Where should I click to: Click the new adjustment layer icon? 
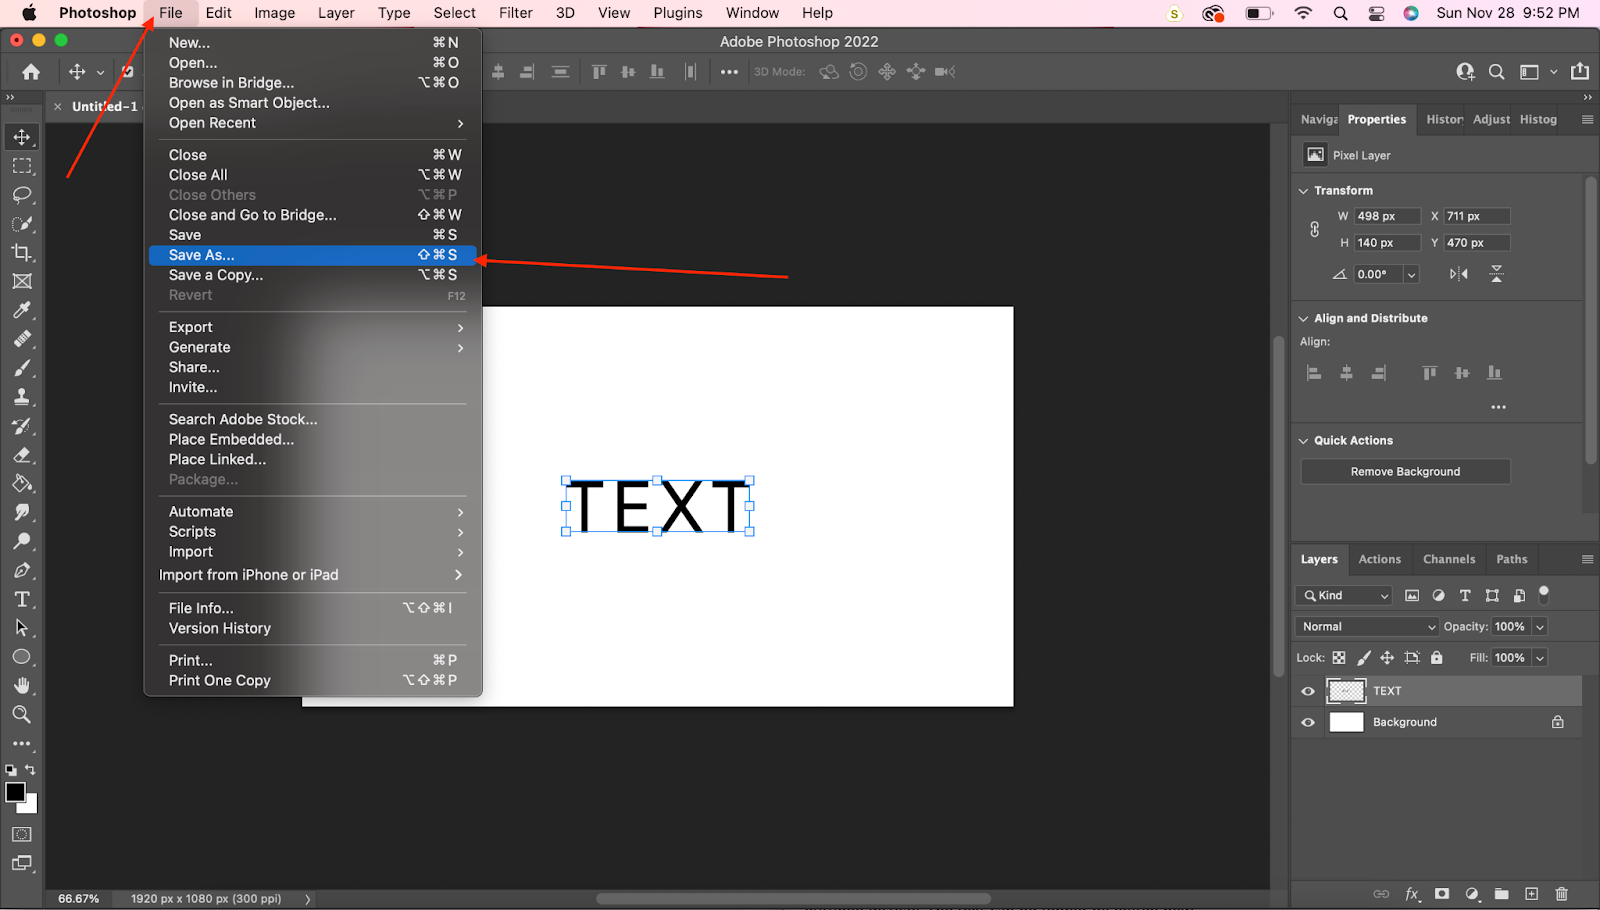click(x=1472, y=894)
